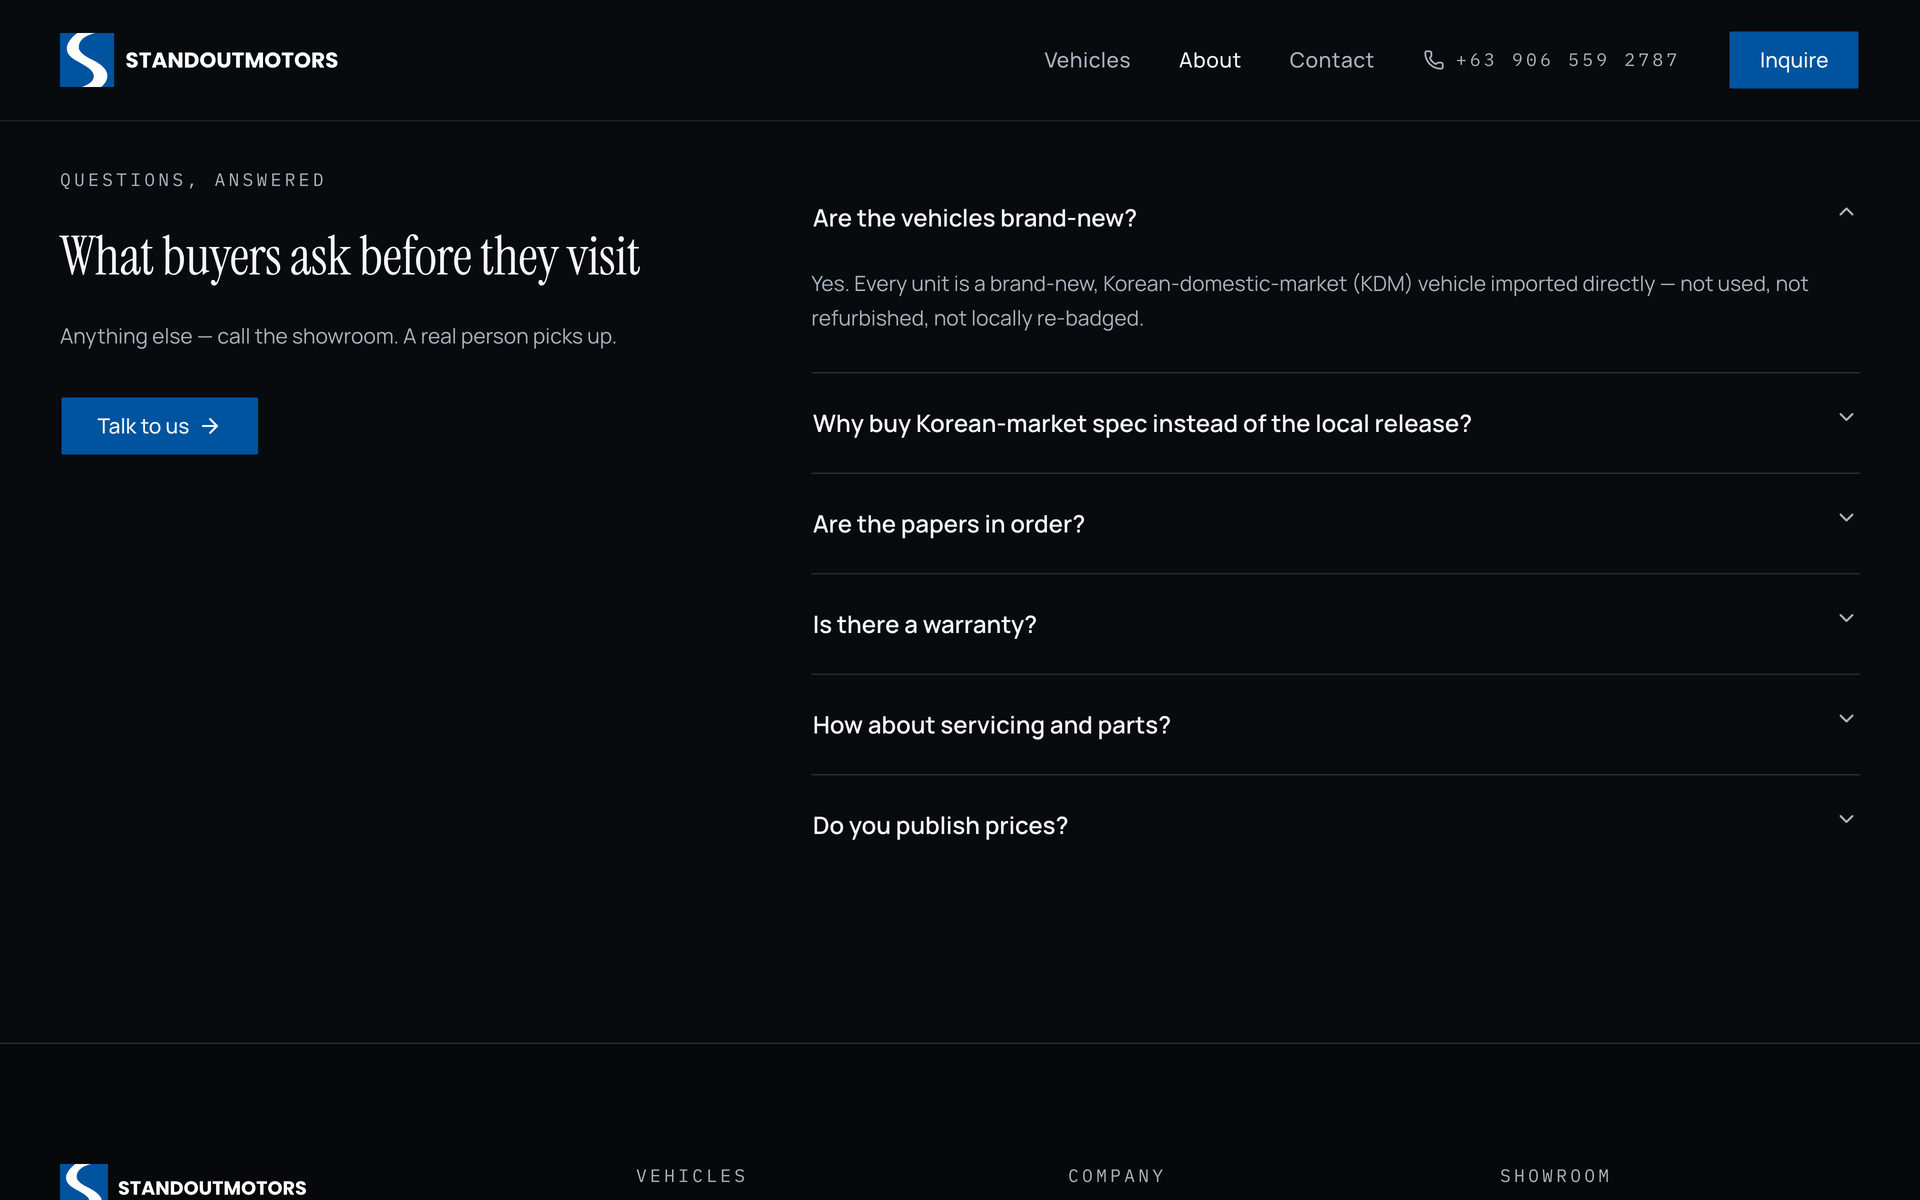This screenshot has width=1920, height=1200.
Task: Click the footer VEHICLES heading
Action: tap(691, 1176)
